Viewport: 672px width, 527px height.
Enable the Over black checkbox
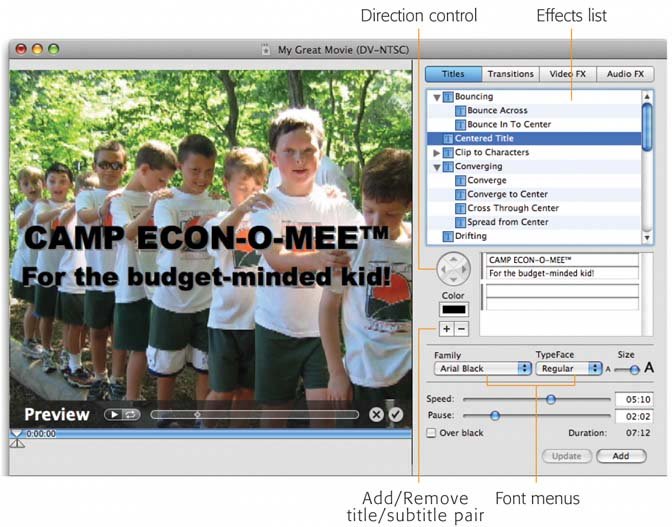click(x=431, y=433)
